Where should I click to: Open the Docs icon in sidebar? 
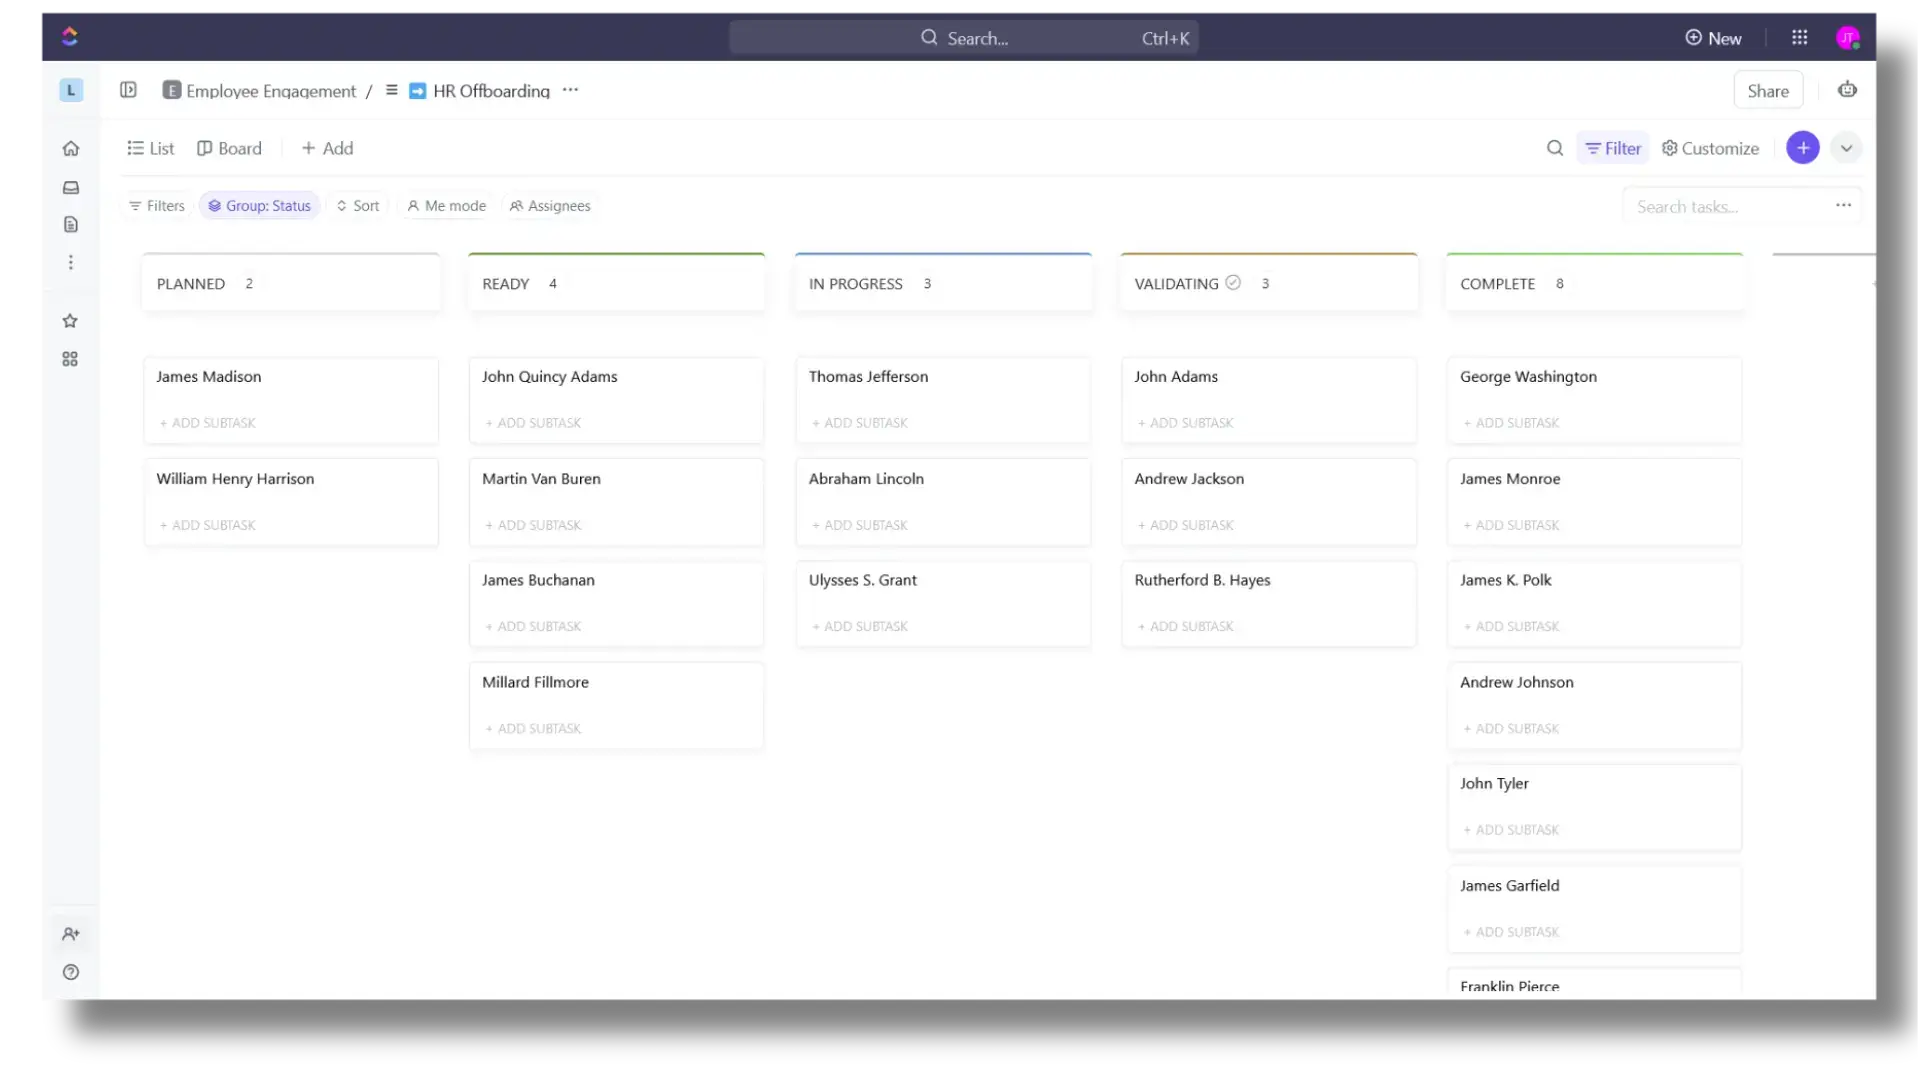[70, 224]
